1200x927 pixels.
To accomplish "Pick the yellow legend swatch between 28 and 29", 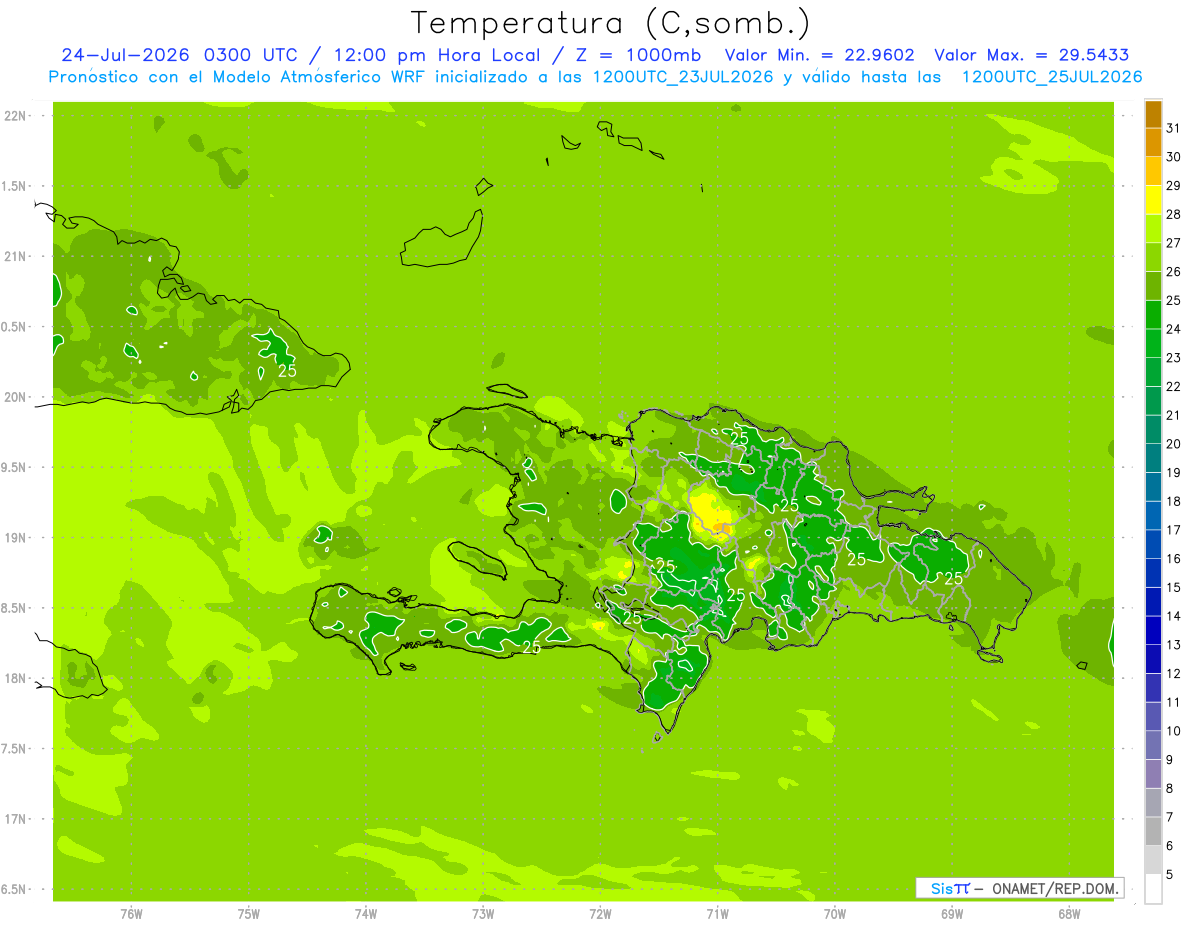I will (1153, 200).
